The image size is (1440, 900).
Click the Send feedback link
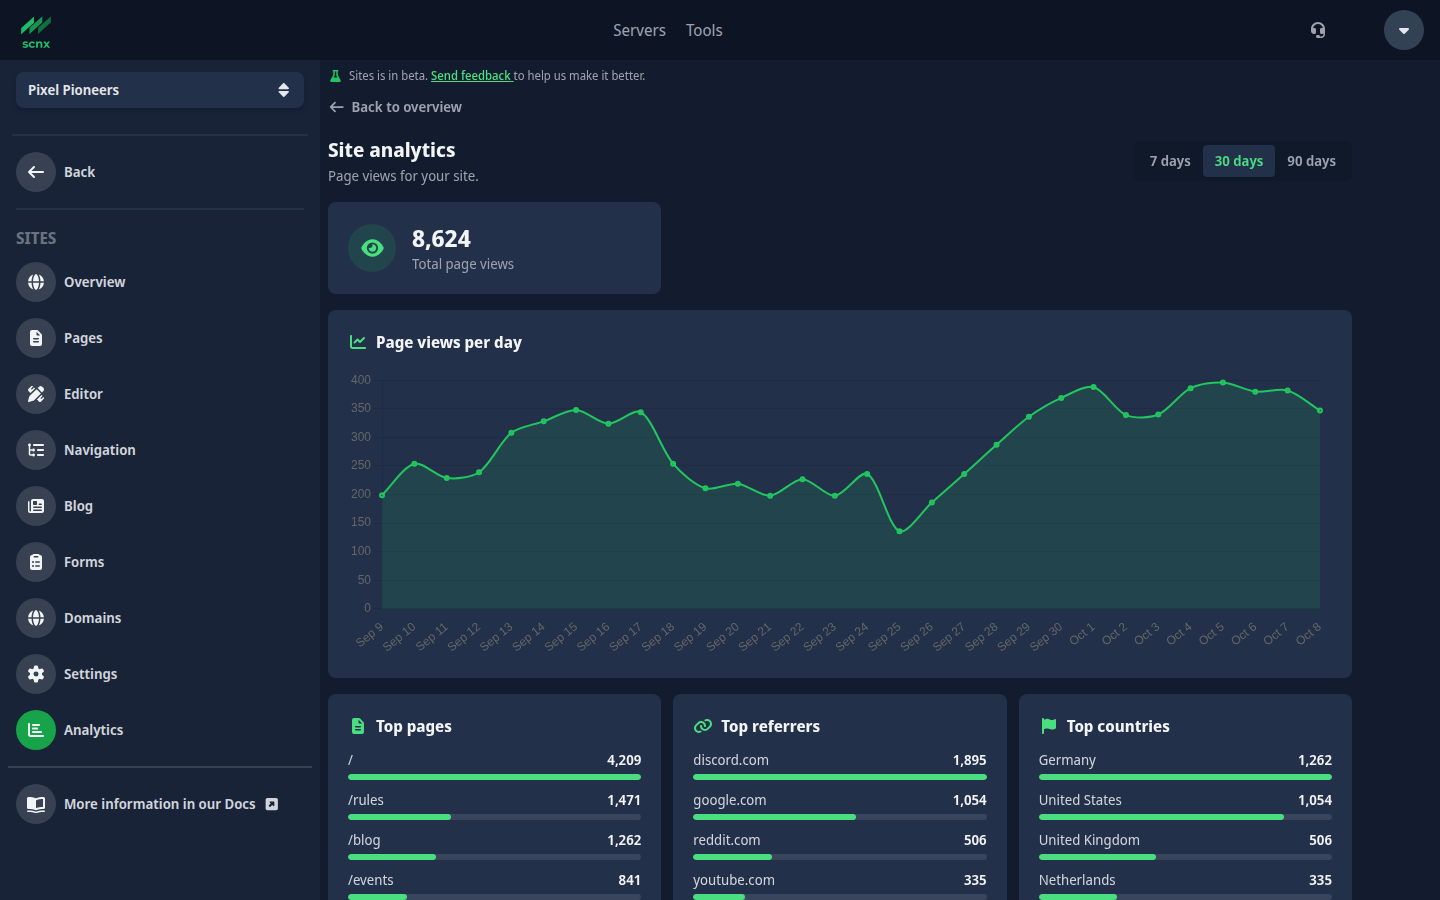tap(471, 76)
